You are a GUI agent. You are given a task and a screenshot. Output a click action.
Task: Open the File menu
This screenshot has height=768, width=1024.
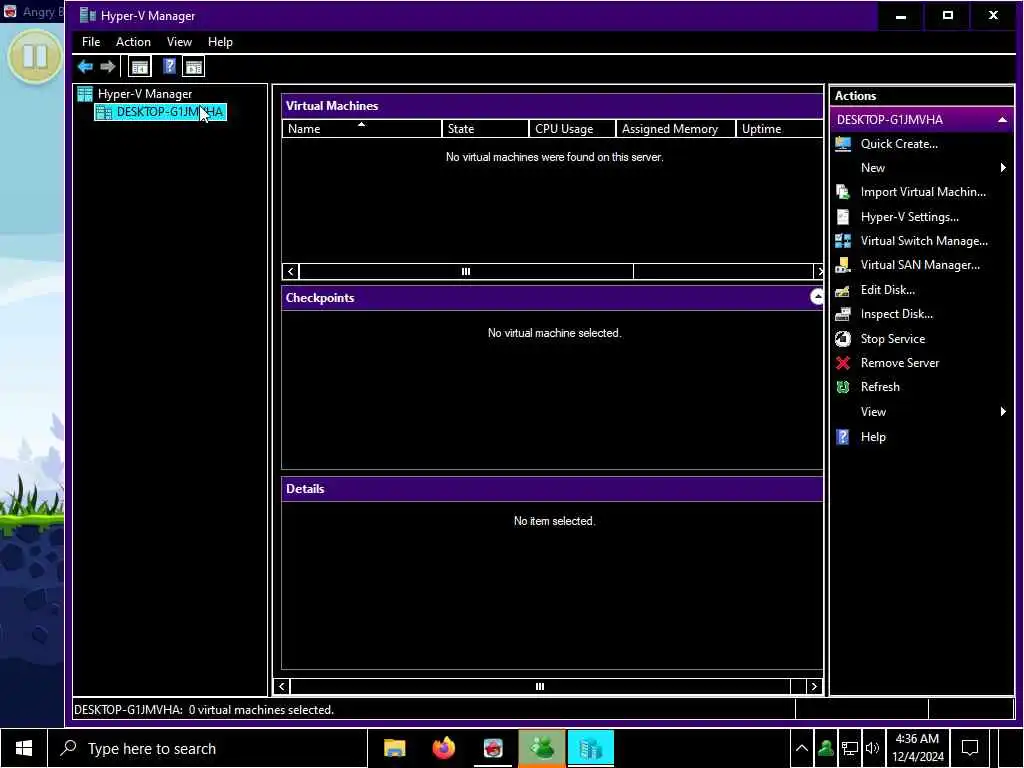tap(91, 42)
